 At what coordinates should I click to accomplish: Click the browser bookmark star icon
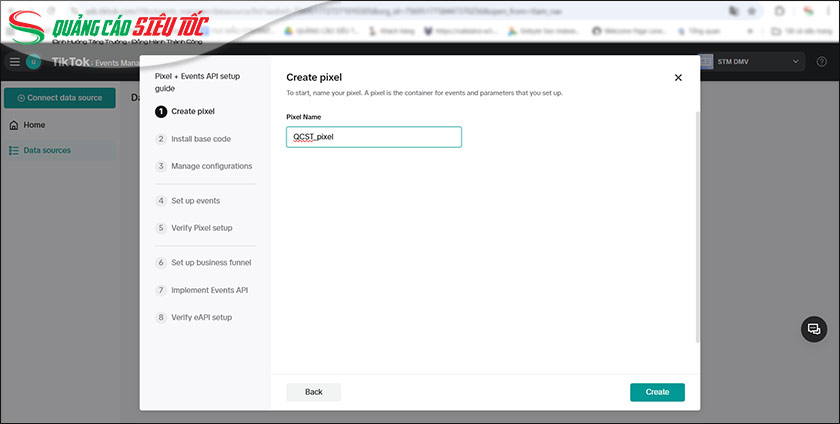click(752, 10)
